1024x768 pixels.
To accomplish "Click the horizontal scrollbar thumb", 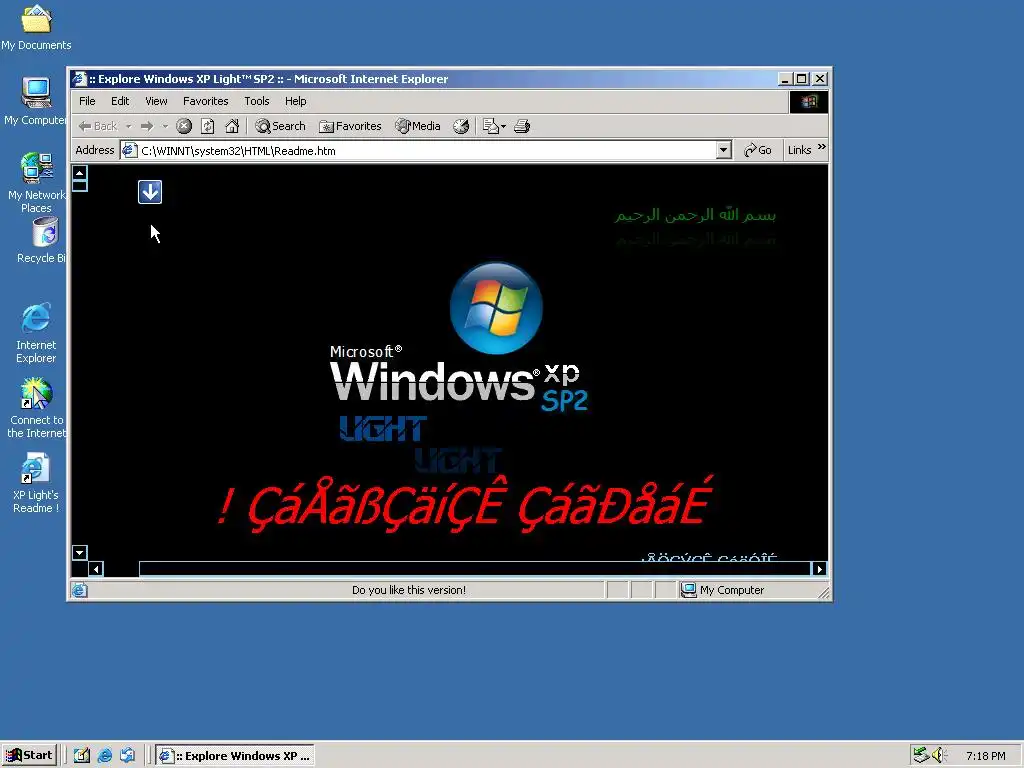I will pos(475,569).
